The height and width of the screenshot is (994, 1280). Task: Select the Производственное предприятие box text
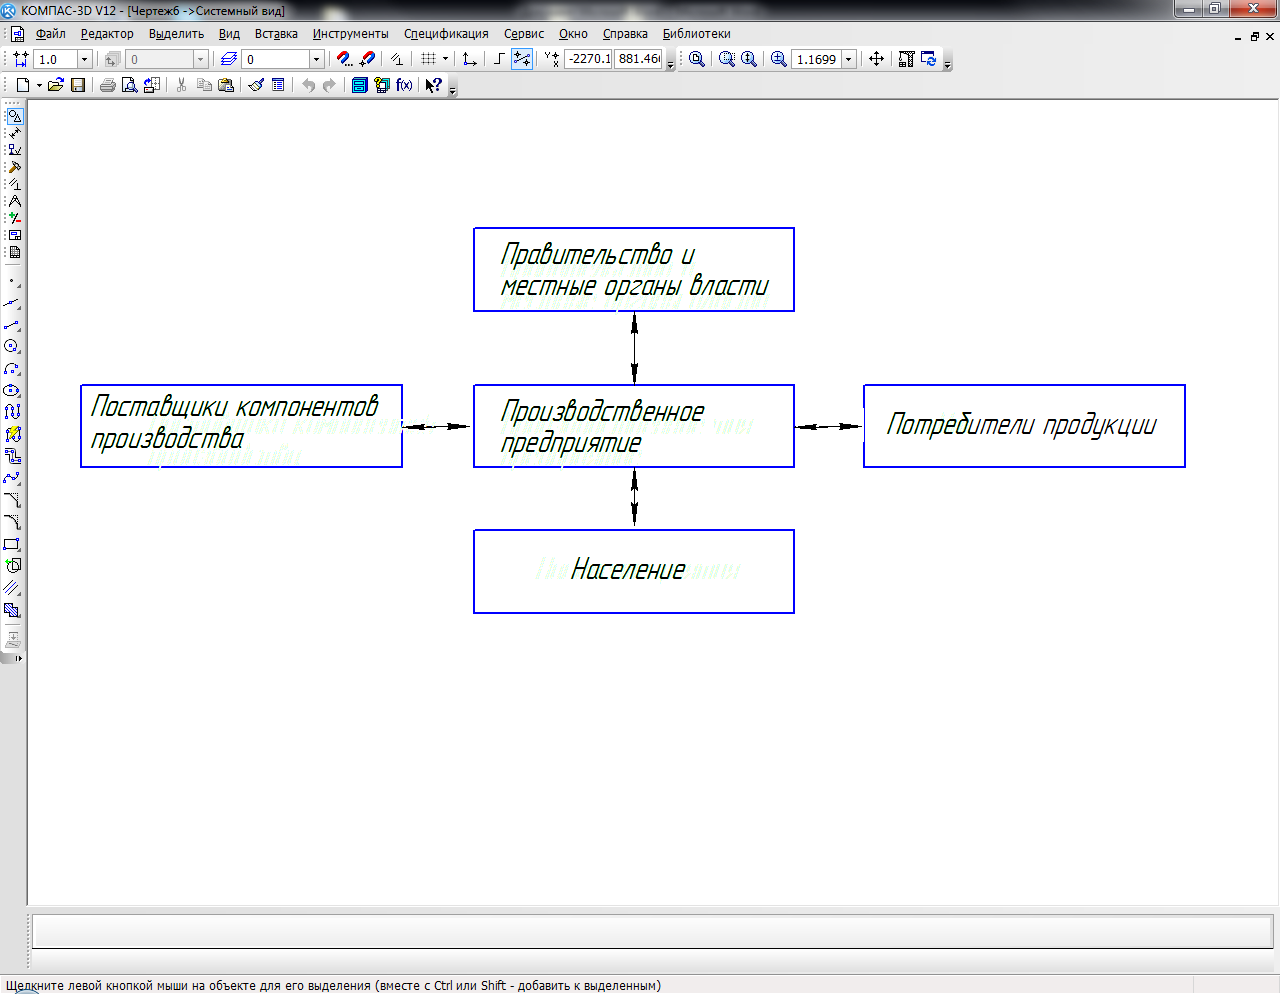602,427
